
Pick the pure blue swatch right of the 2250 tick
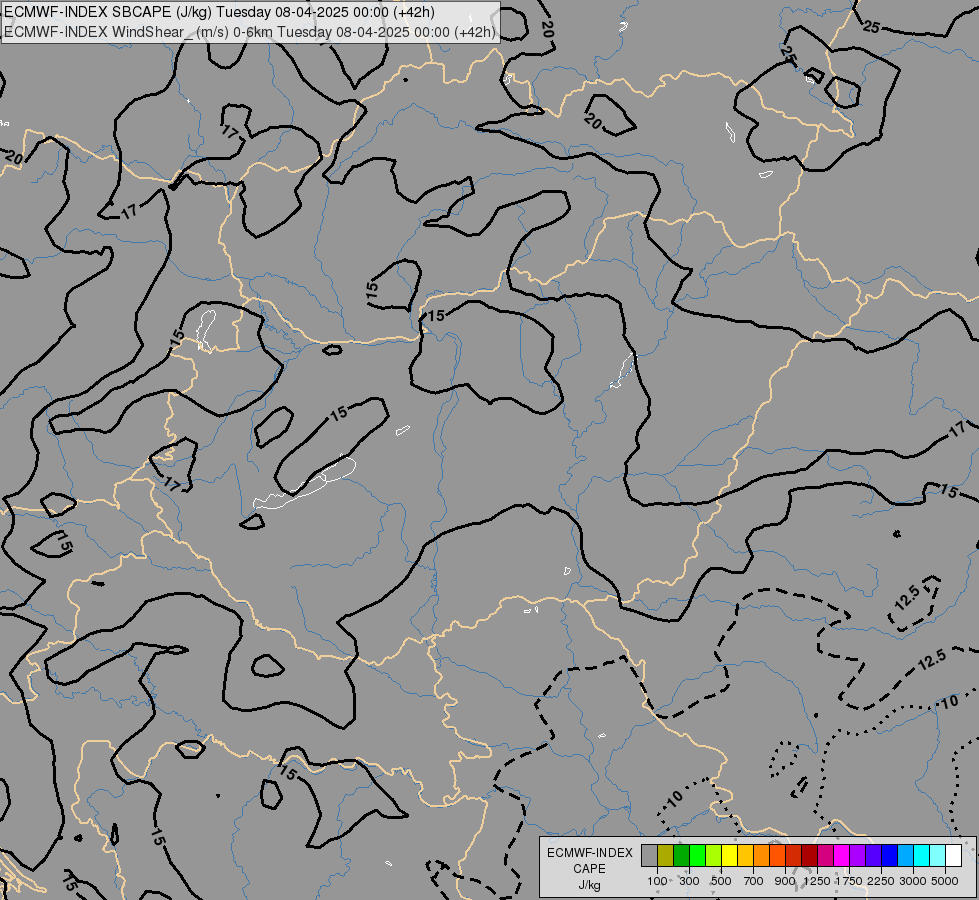pos(890,855)
